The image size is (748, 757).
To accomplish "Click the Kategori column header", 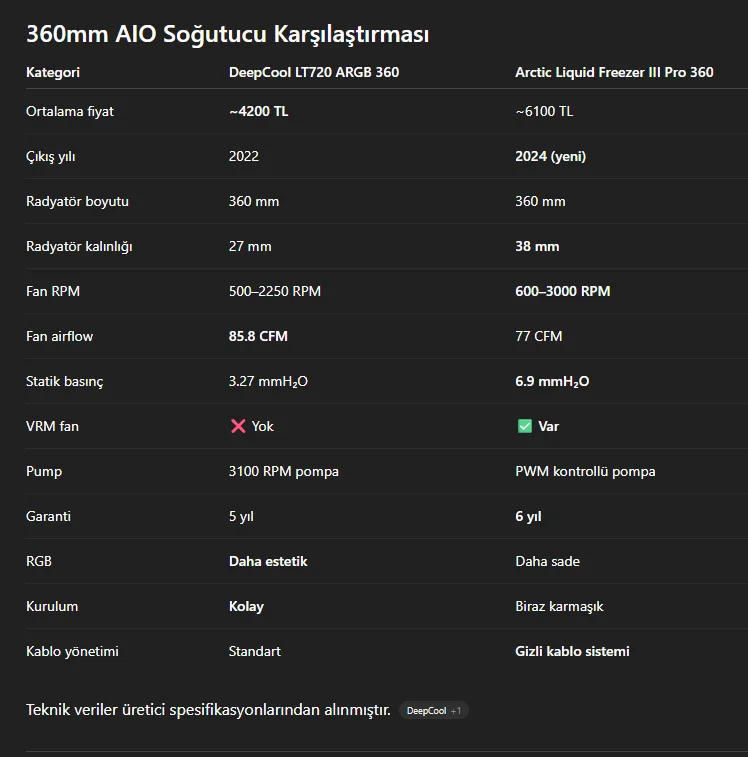I will tap(53, 72).
